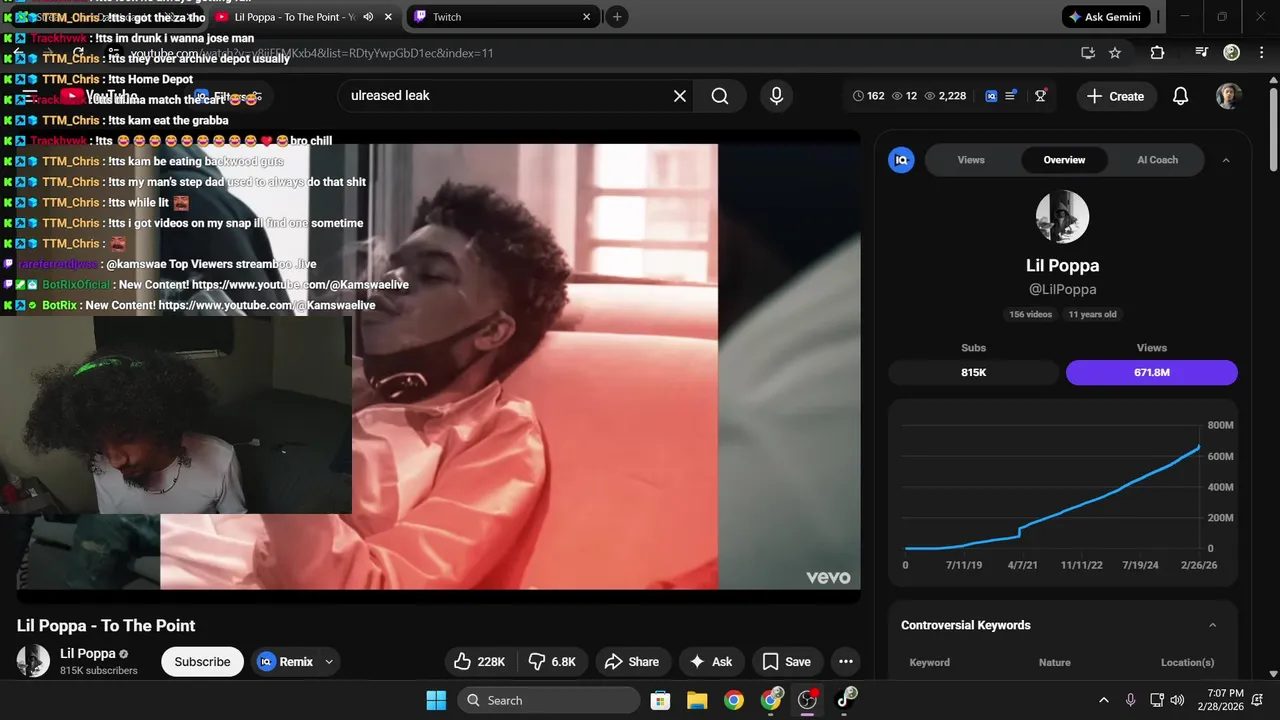Open TikTok taskbar icon

coord(845,700)
